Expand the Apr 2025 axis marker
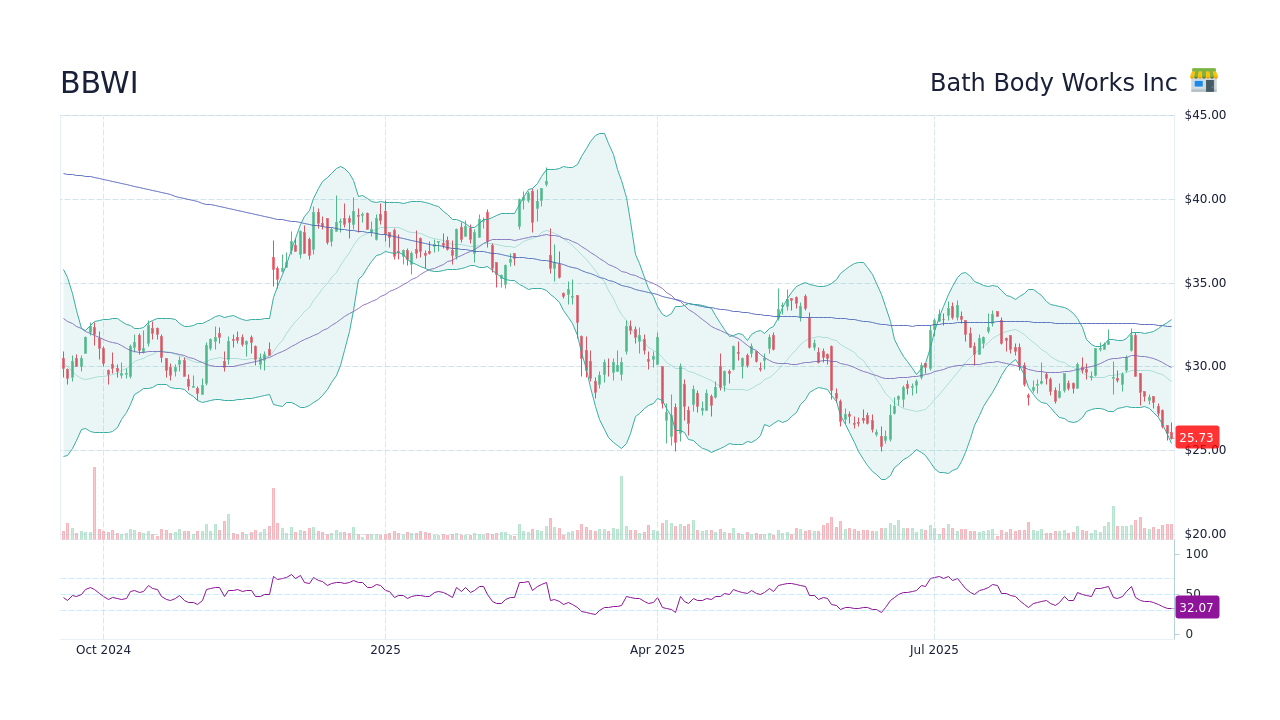This screenshot has height=720, width=1280. click(x=658, y=649)
